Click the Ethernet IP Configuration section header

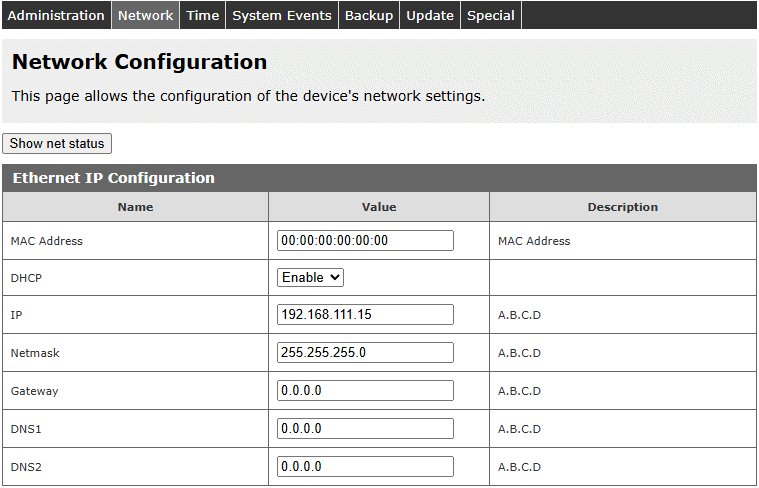pos(113,178)
